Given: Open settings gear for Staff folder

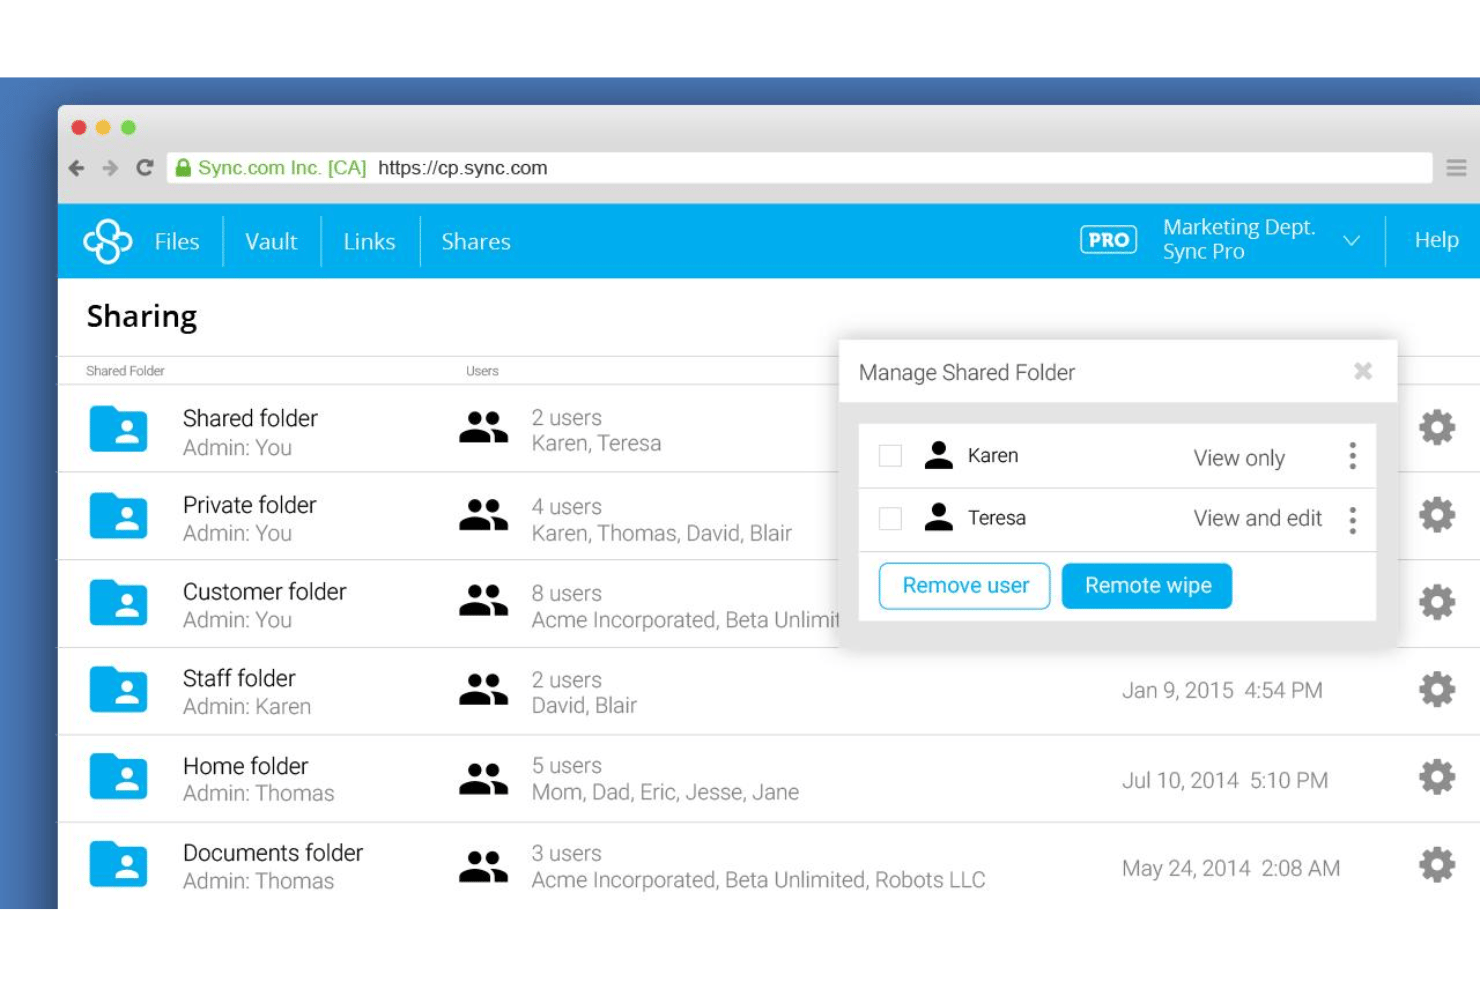Looking at the screenshot, I should point(1437,689).
